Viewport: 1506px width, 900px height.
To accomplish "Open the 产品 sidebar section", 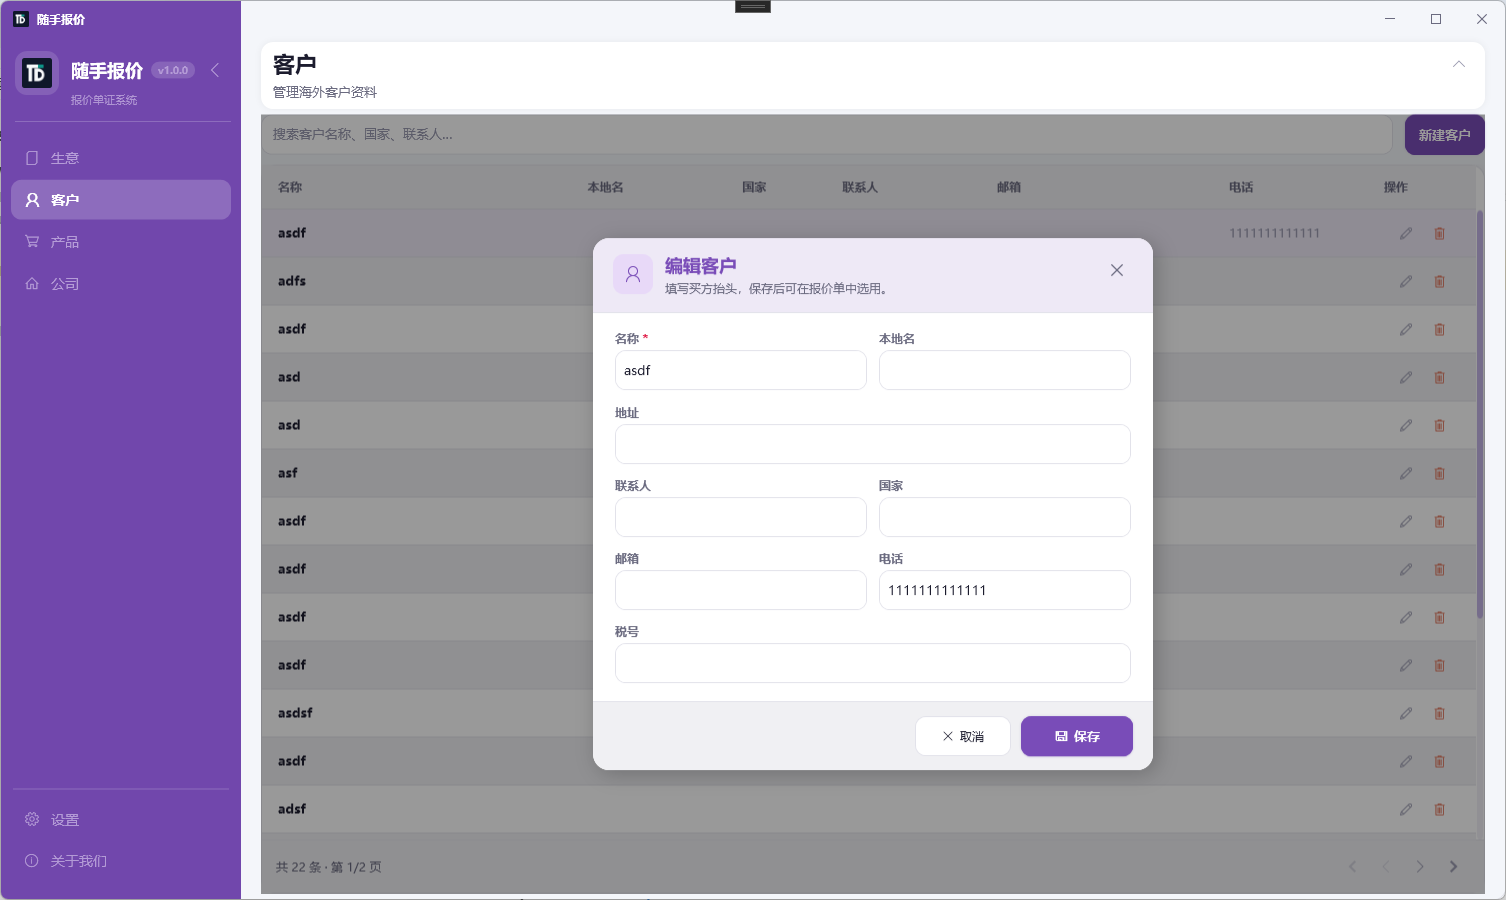I will click(121, 242).
